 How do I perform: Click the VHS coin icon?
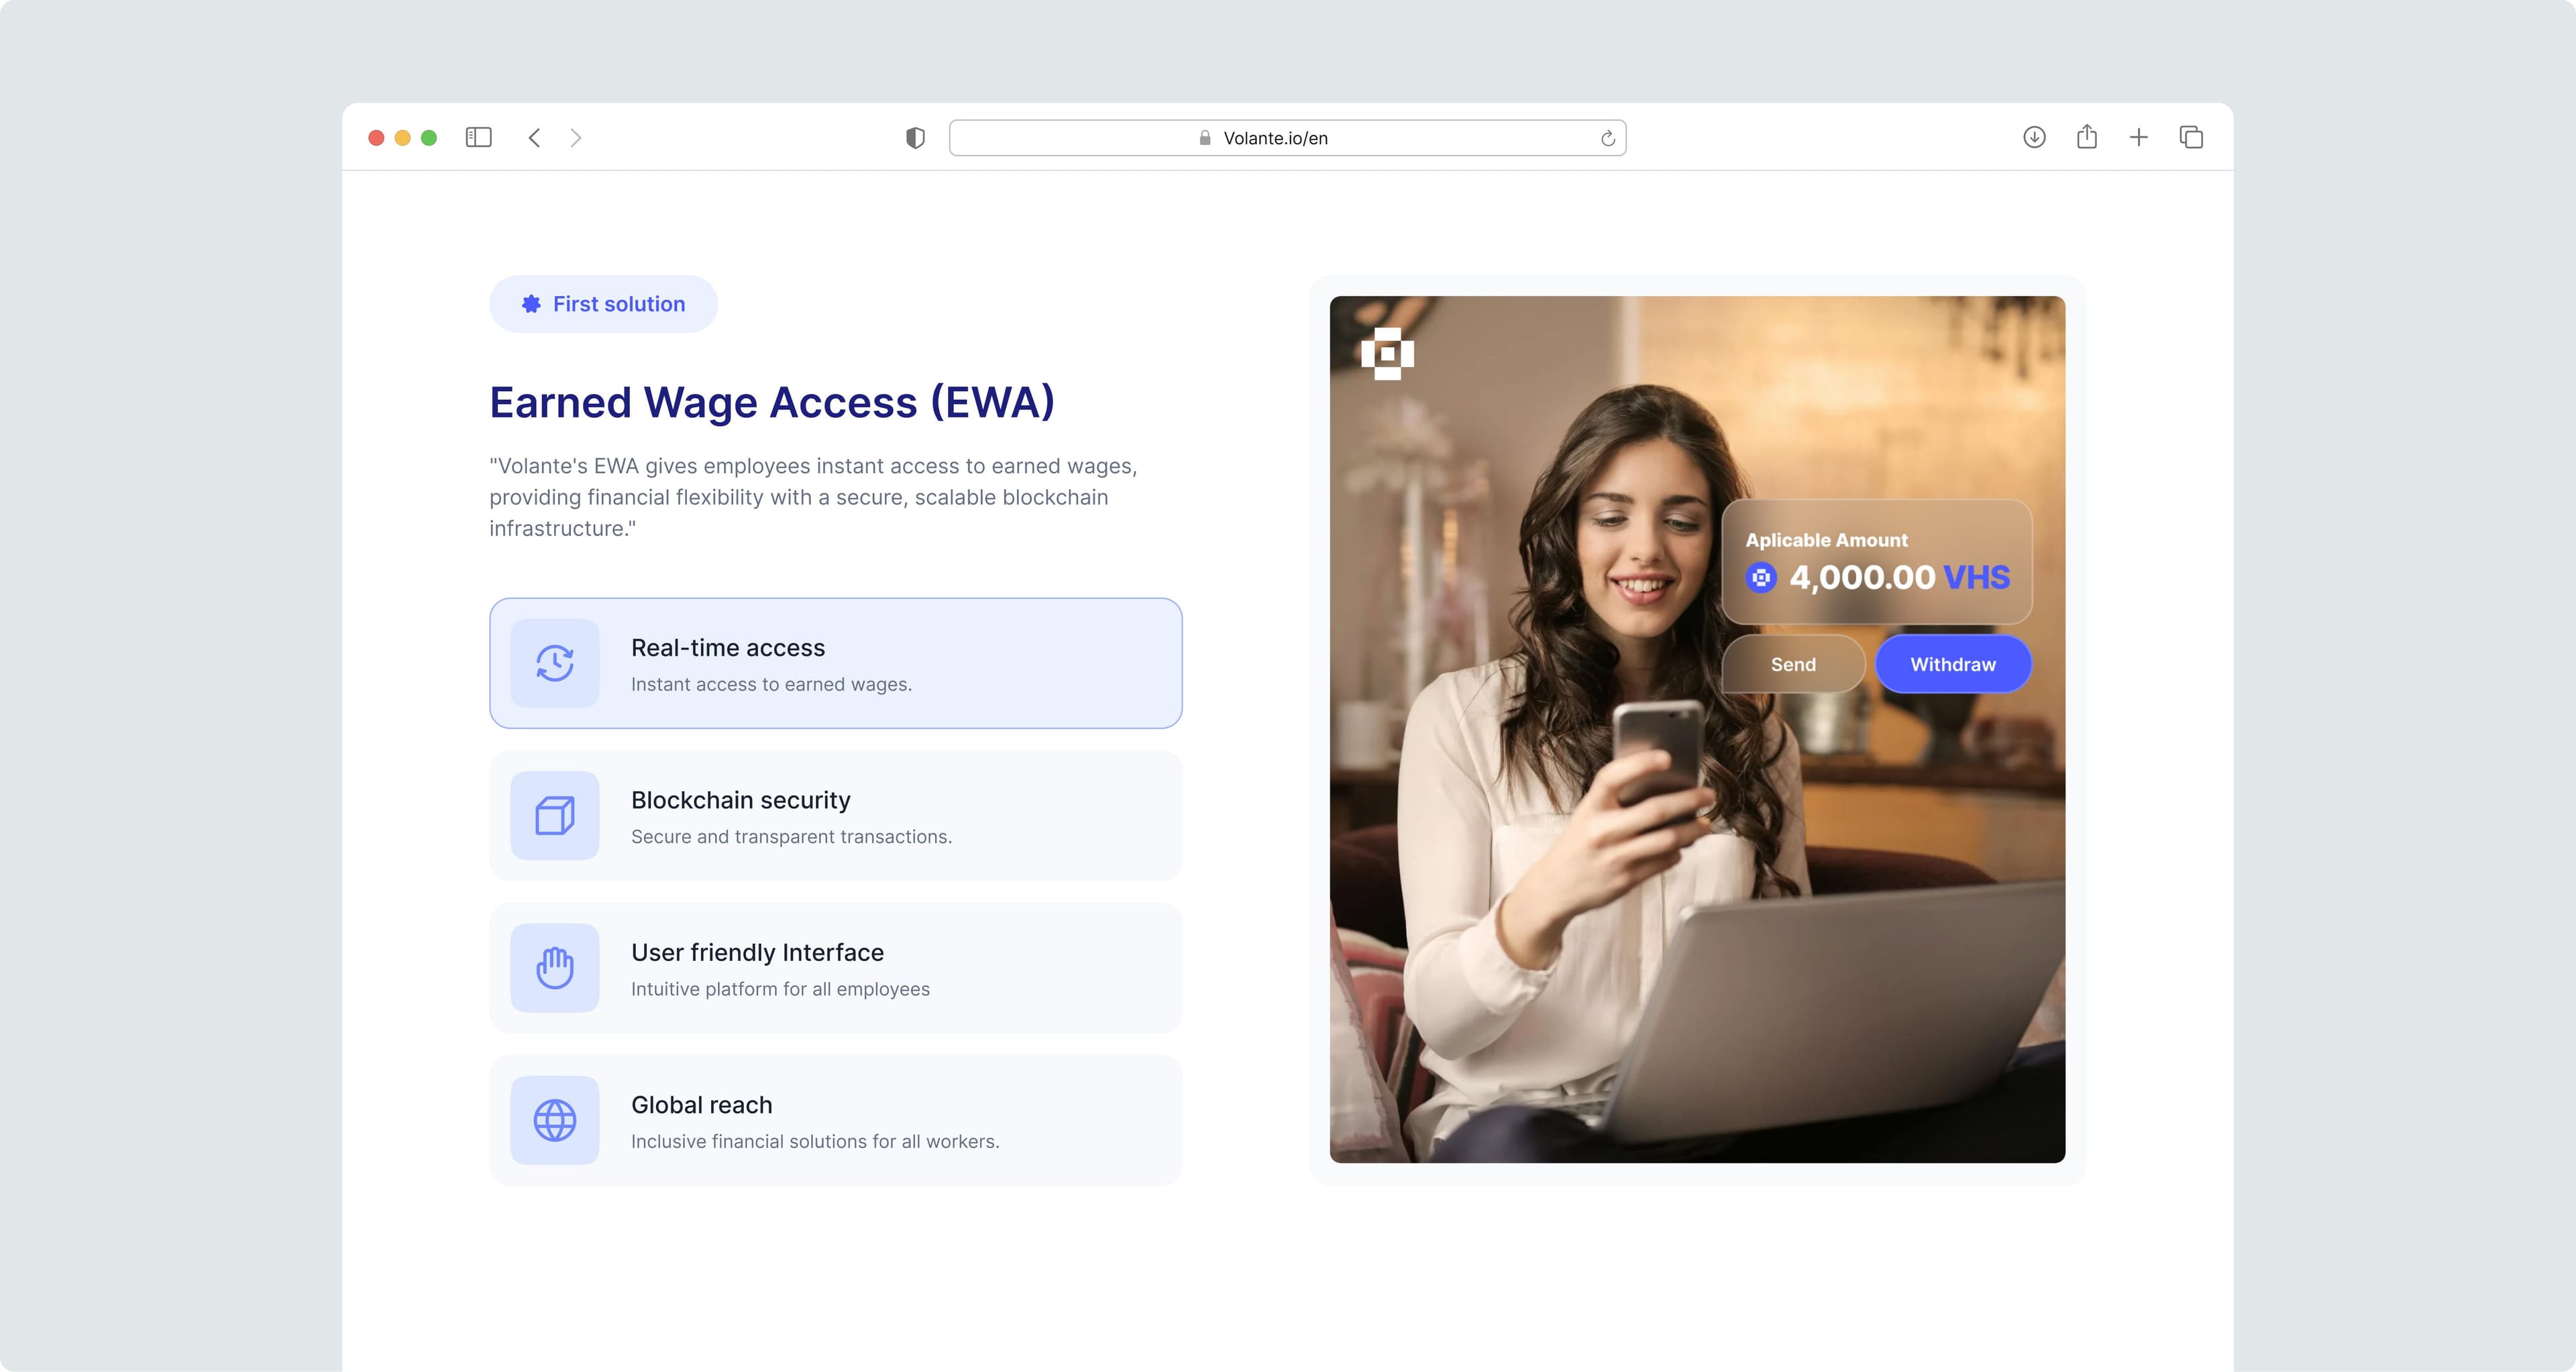point(1761,577)
